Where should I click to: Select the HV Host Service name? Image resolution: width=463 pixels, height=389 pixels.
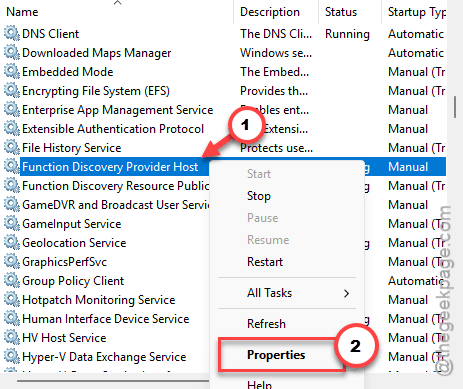(x=64, y=338)
